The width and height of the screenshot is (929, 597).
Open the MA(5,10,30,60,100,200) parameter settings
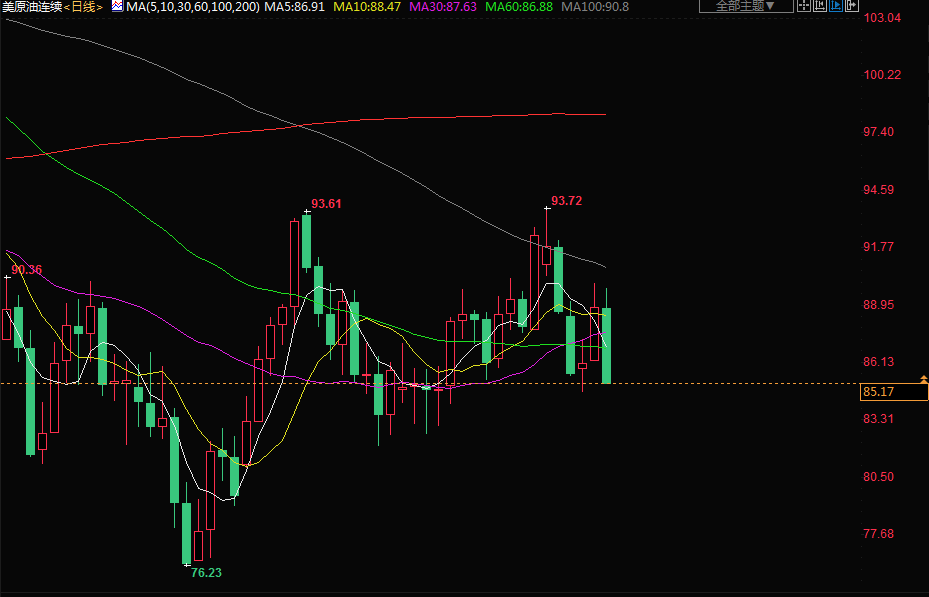(193, 7)
